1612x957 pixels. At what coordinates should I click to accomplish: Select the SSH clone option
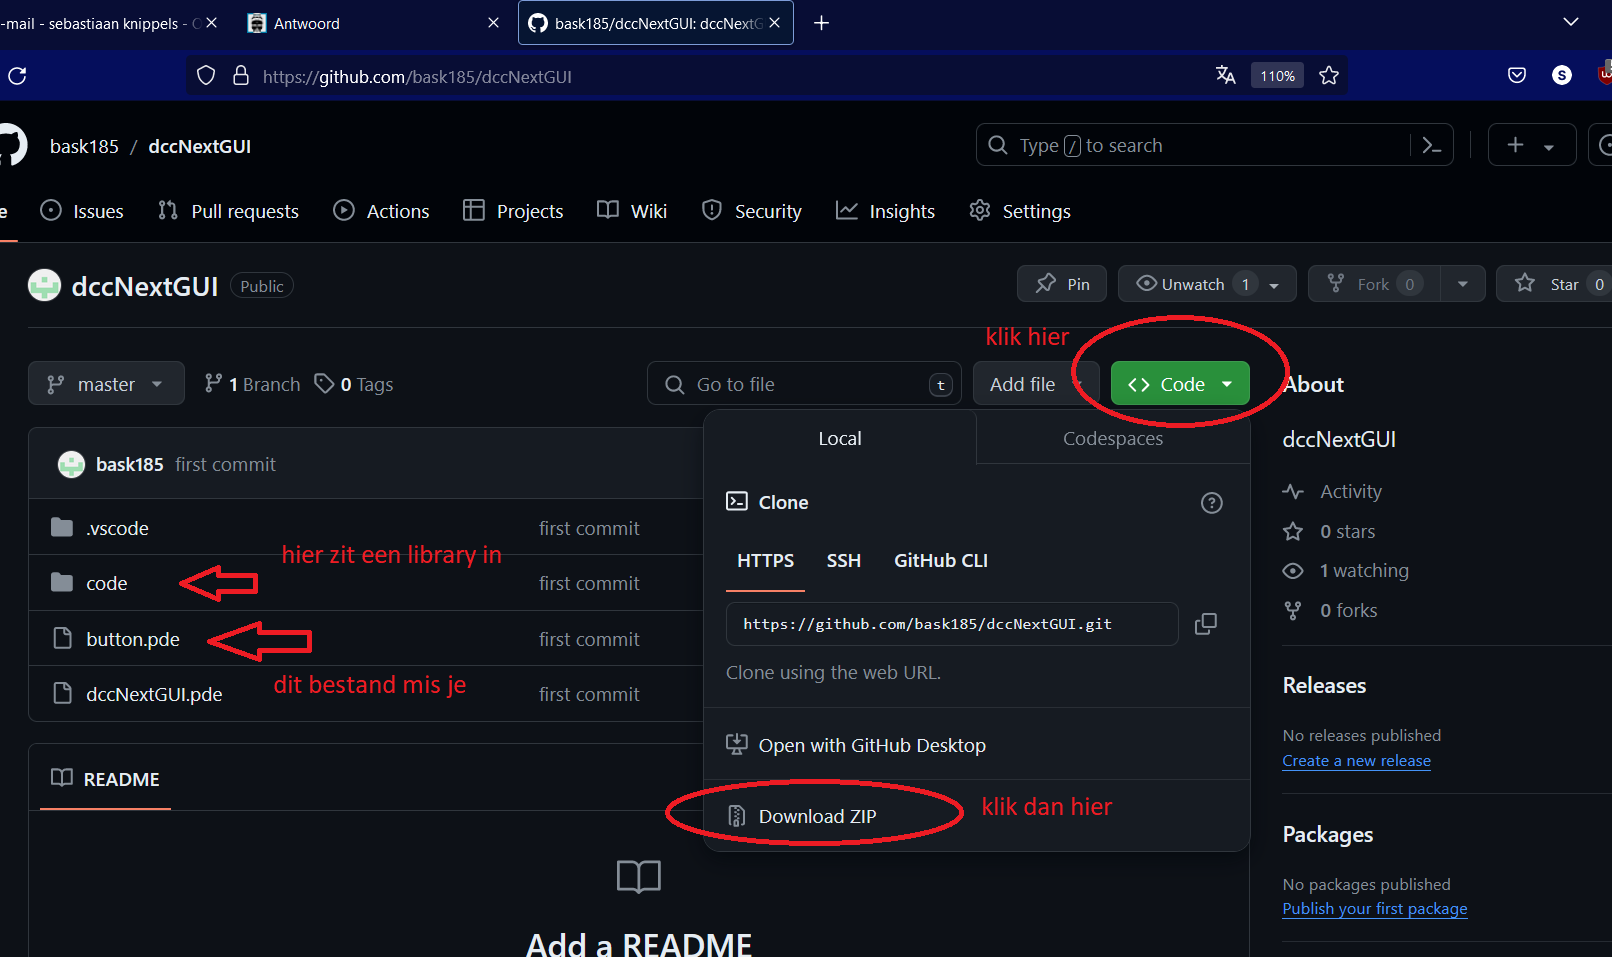[x=843, y=561]
